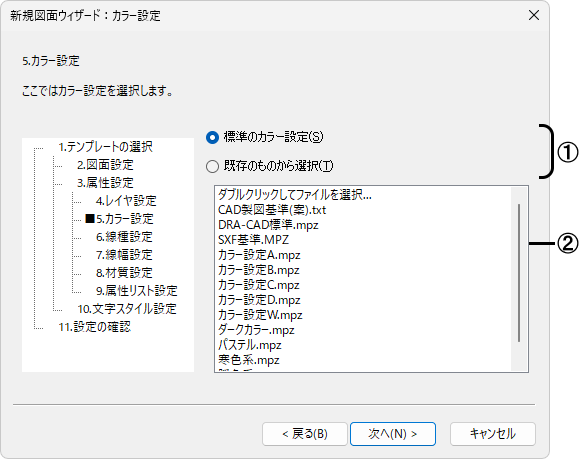Select 11.設定の確認 in tree
Image resolution: width=580 pixels, height=459 pixels.
(95, 327)
